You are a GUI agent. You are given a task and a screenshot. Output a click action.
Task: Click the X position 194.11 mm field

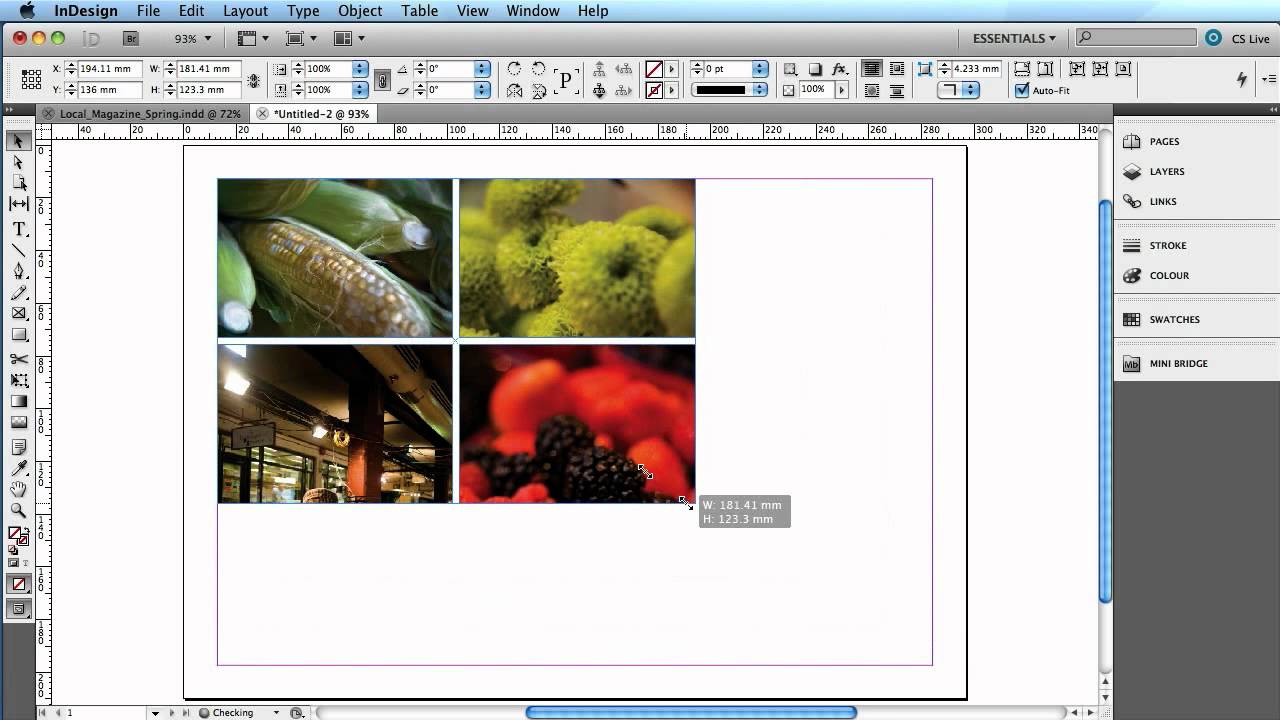coord(110,69)
